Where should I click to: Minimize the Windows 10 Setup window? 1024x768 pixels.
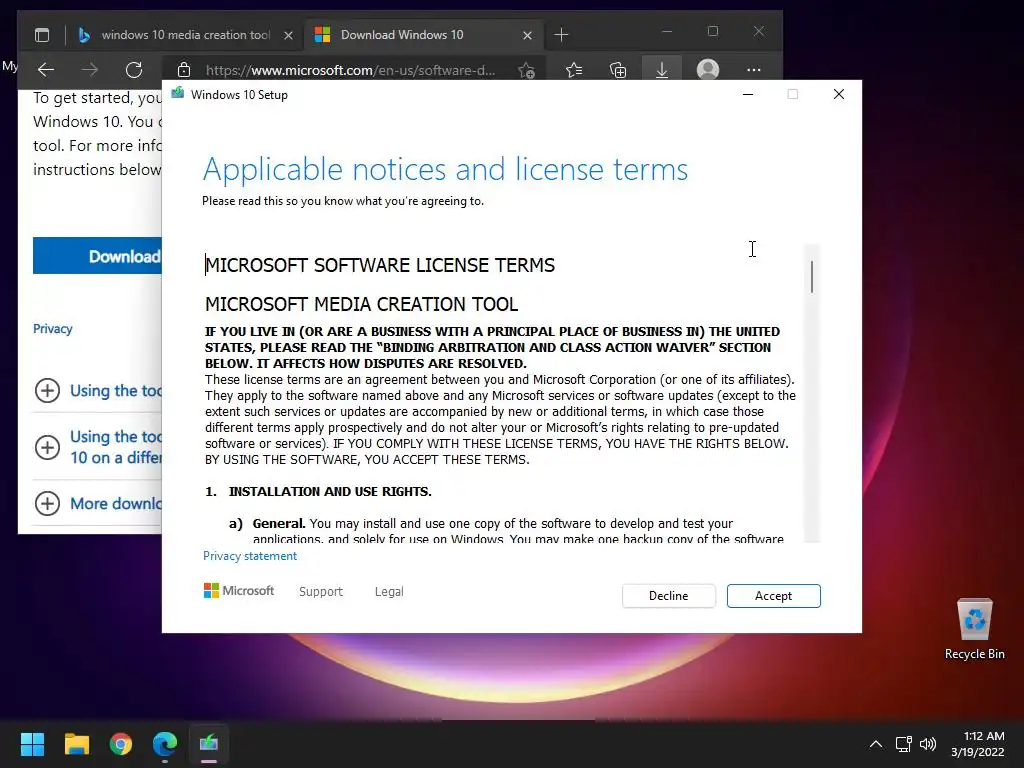point(748,95)
